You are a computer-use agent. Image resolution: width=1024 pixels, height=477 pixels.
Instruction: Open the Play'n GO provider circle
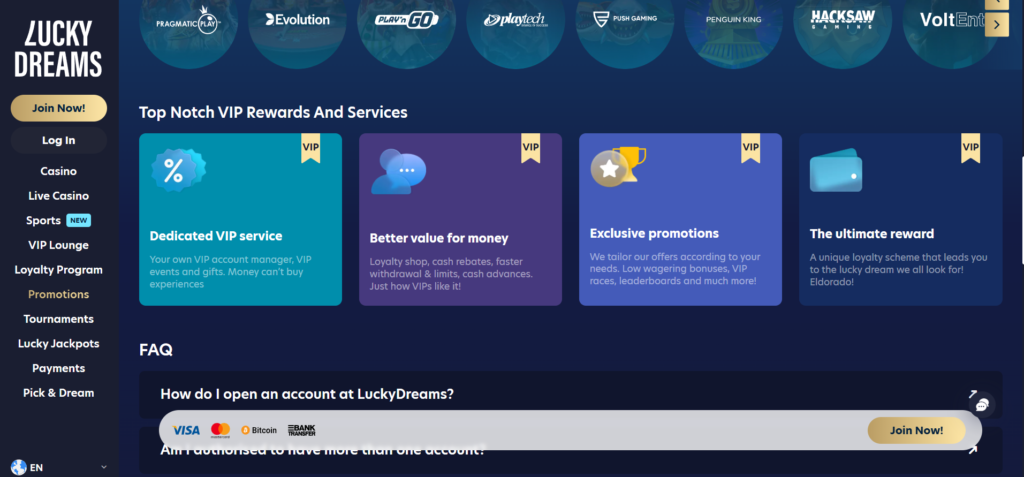(x=407, y=22)
